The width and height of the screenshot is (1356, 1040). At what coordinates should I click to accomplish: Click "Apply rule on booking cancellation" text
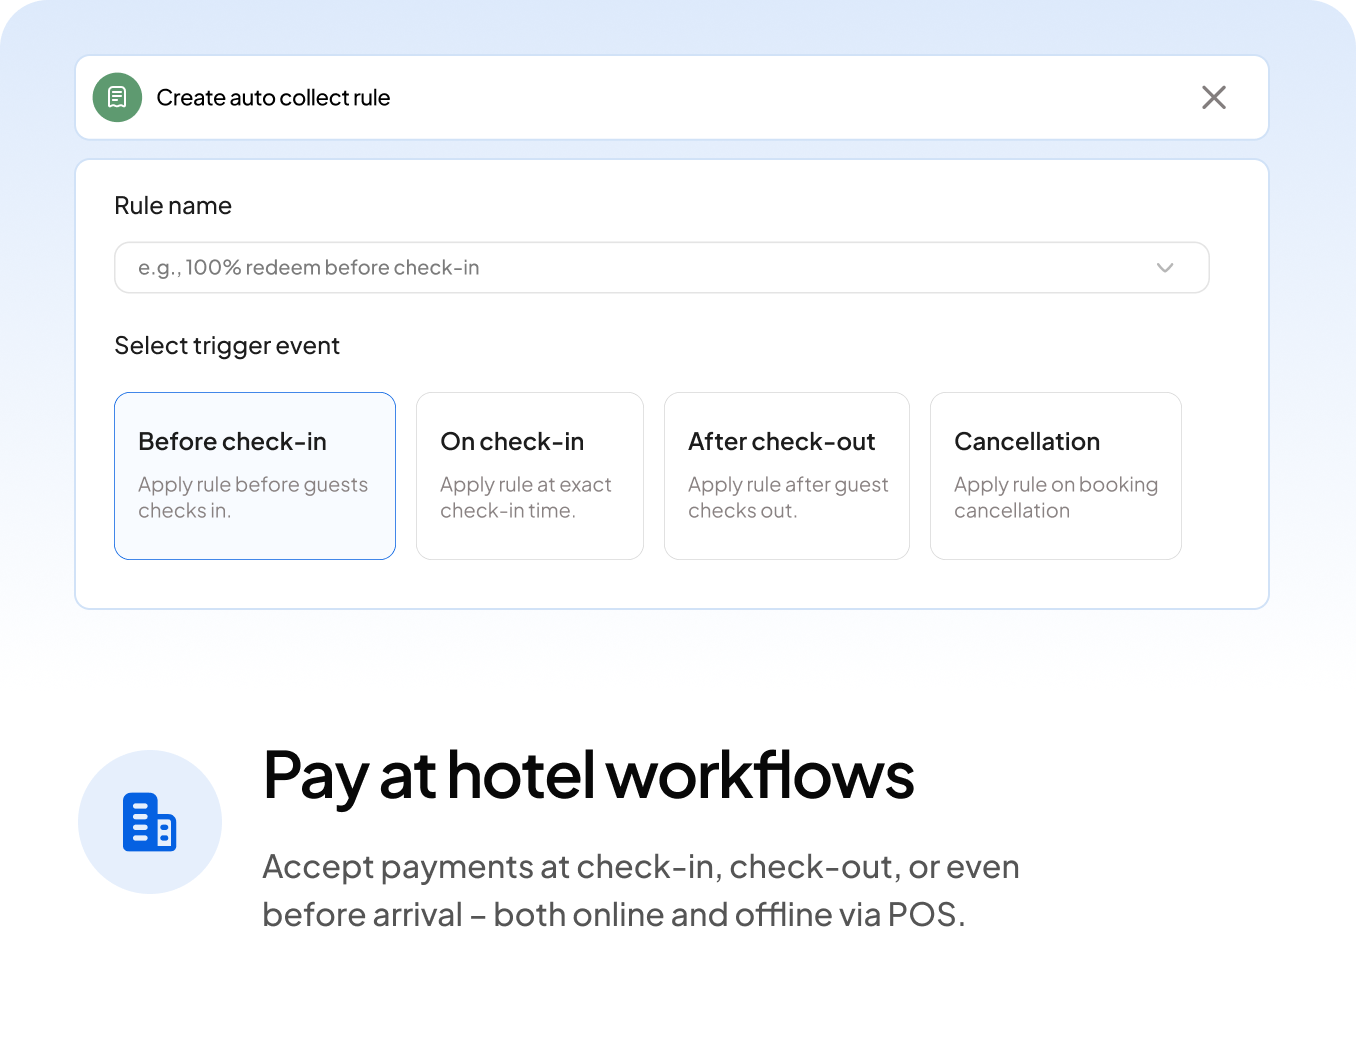[x=1055, y=497]
